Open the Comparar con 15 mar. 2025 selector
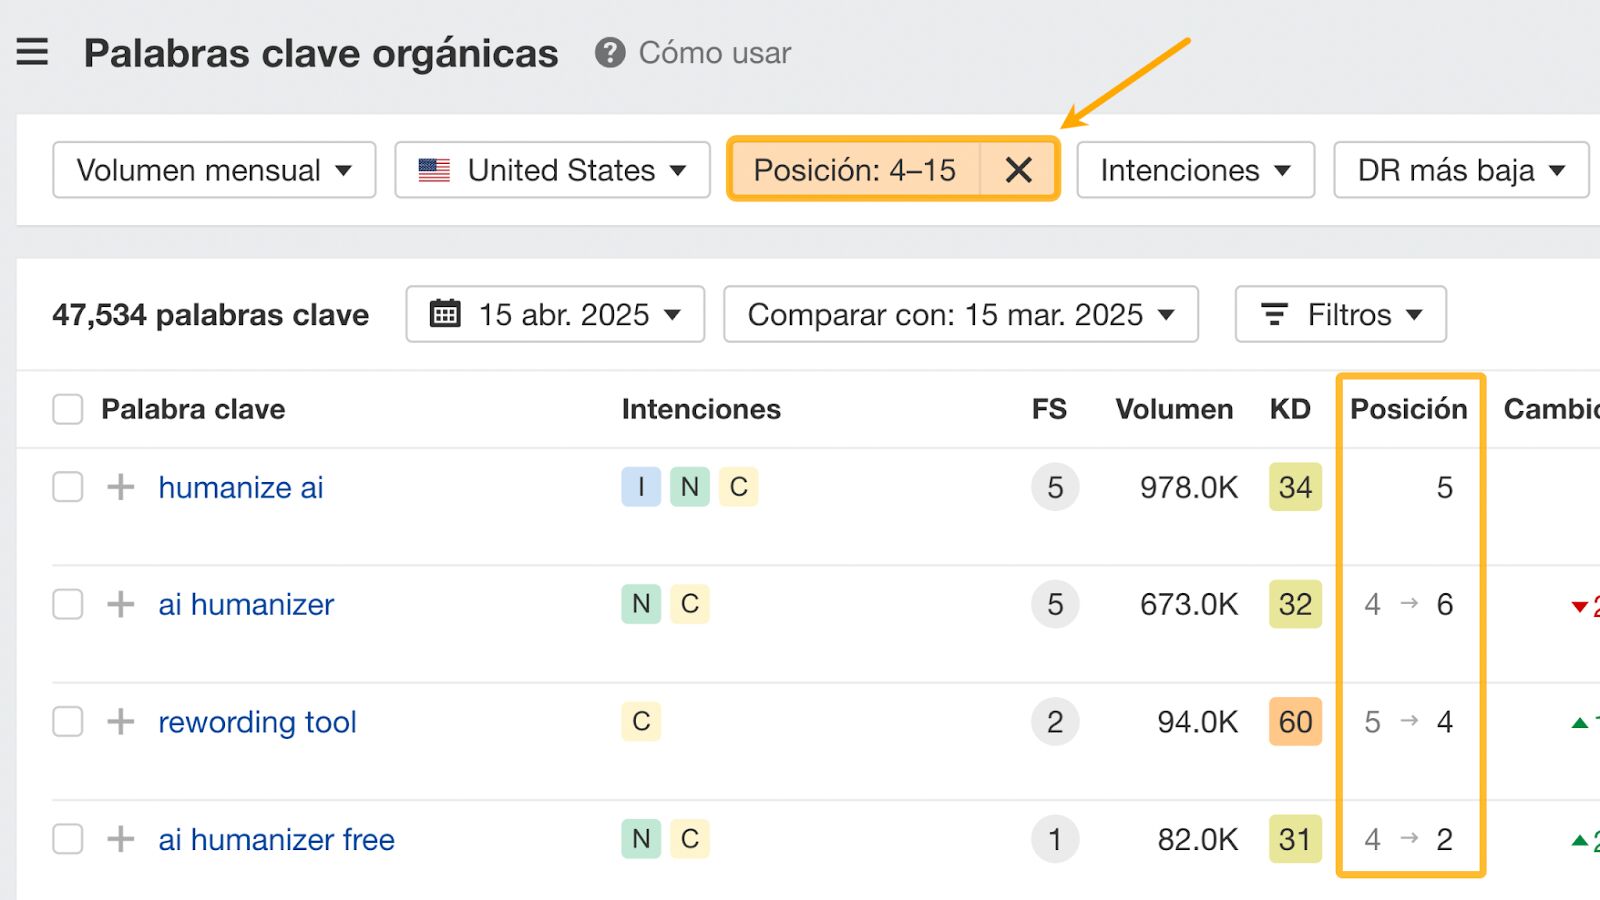 960,314
